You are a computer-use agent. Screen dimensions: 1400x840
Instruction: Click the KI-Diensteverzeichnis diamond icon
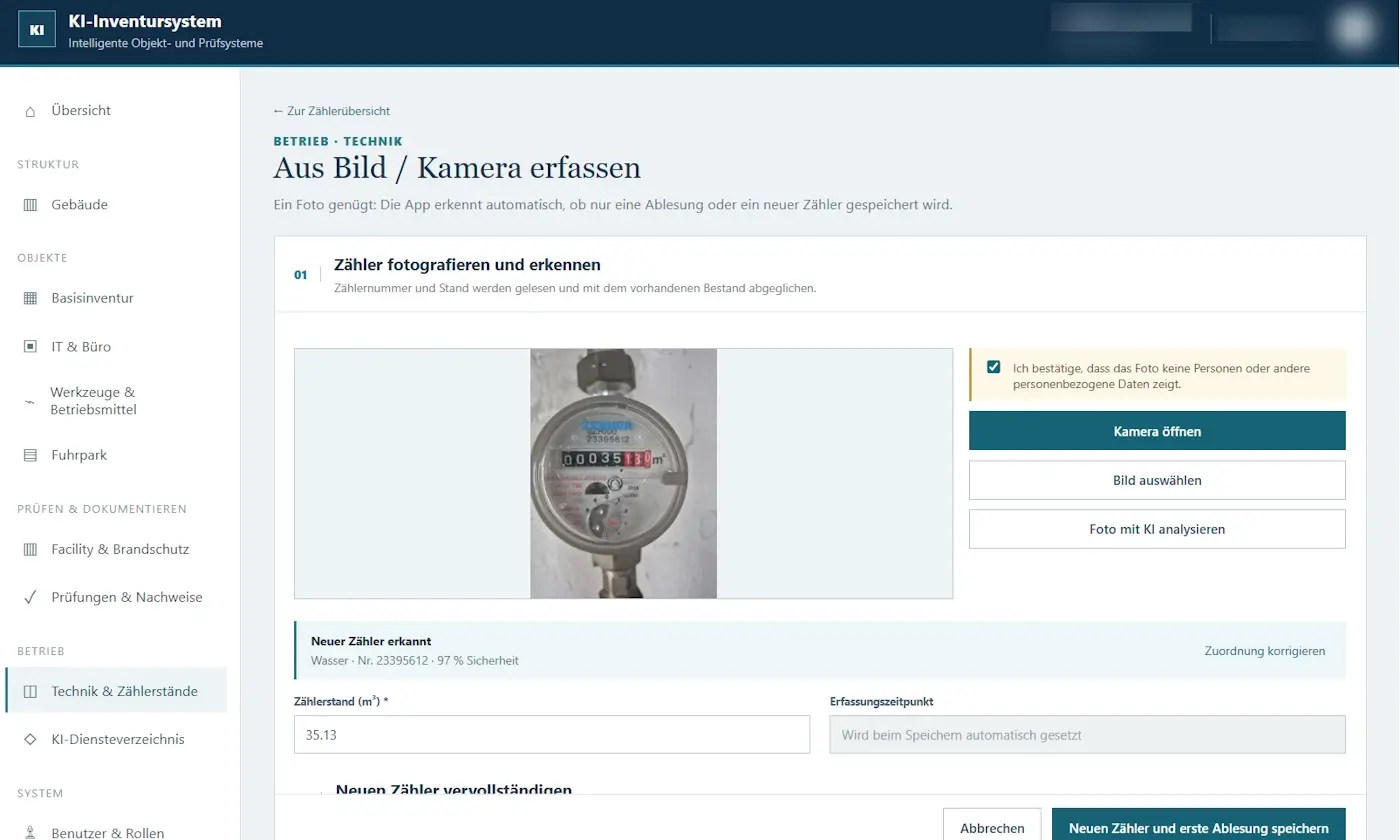pos(30,740)
